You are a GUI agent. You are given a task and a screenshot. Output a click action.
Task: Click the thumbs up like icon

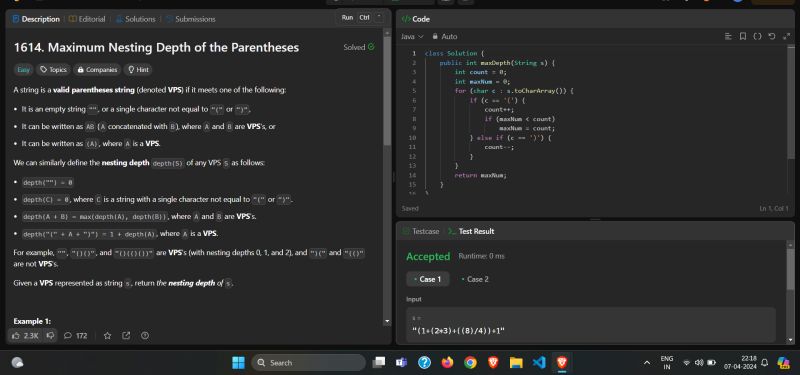click(16, 336)
